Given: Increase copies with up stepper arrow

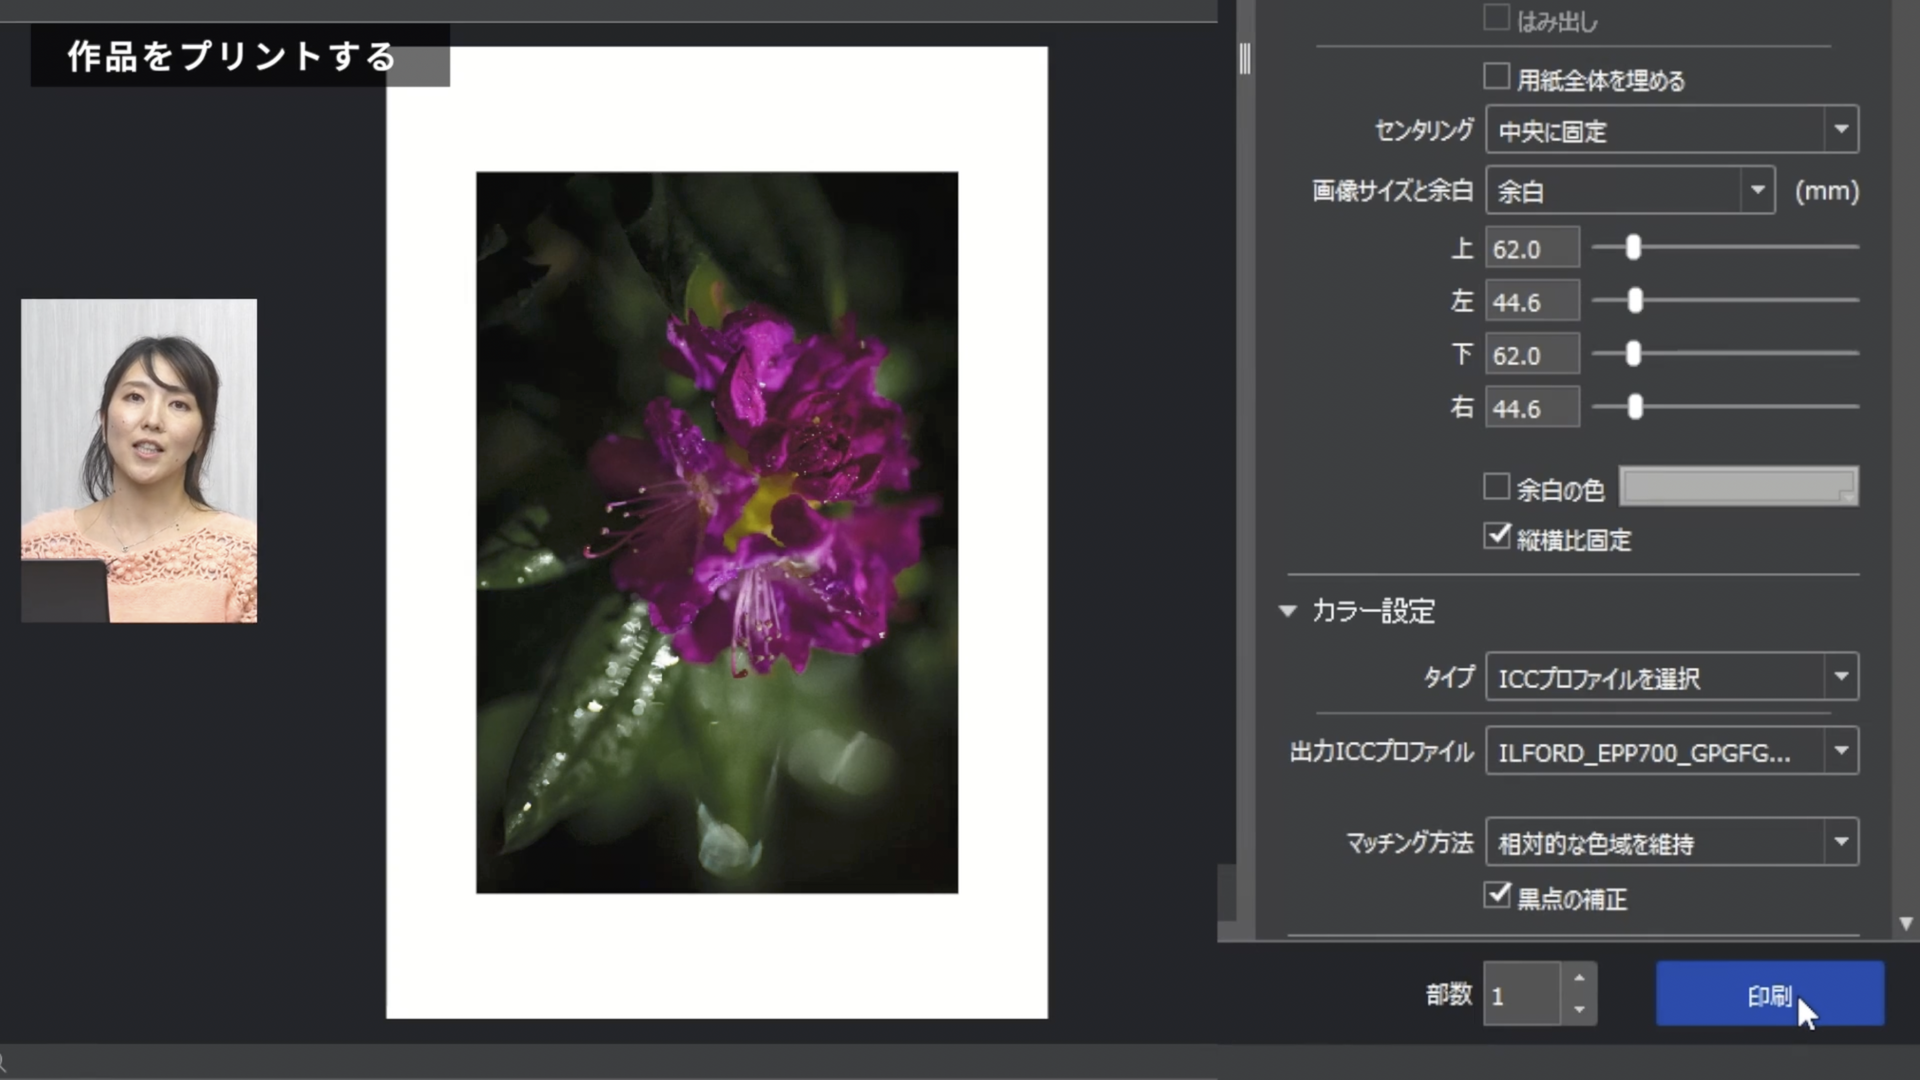Looking at the screenshot, I should coord(1579,978).
